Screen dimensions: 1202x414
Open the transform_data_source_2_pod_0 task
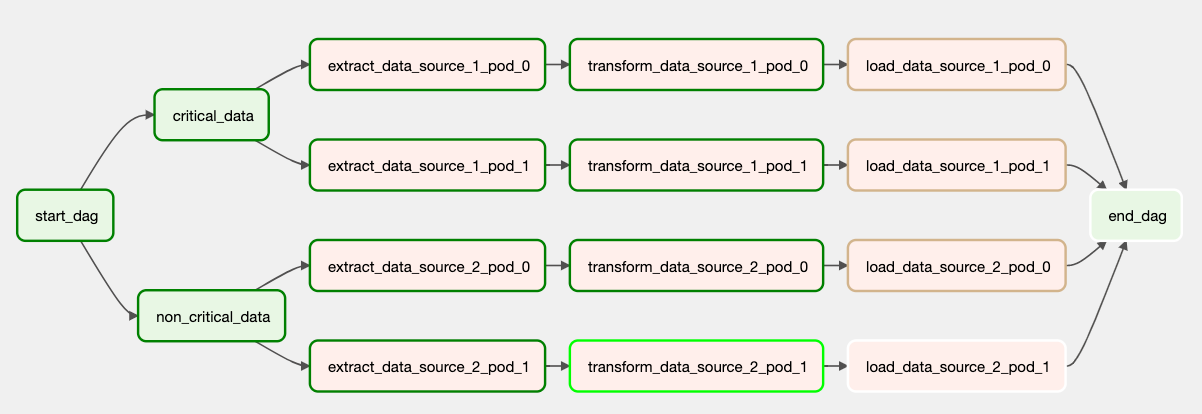coord(696,266)
